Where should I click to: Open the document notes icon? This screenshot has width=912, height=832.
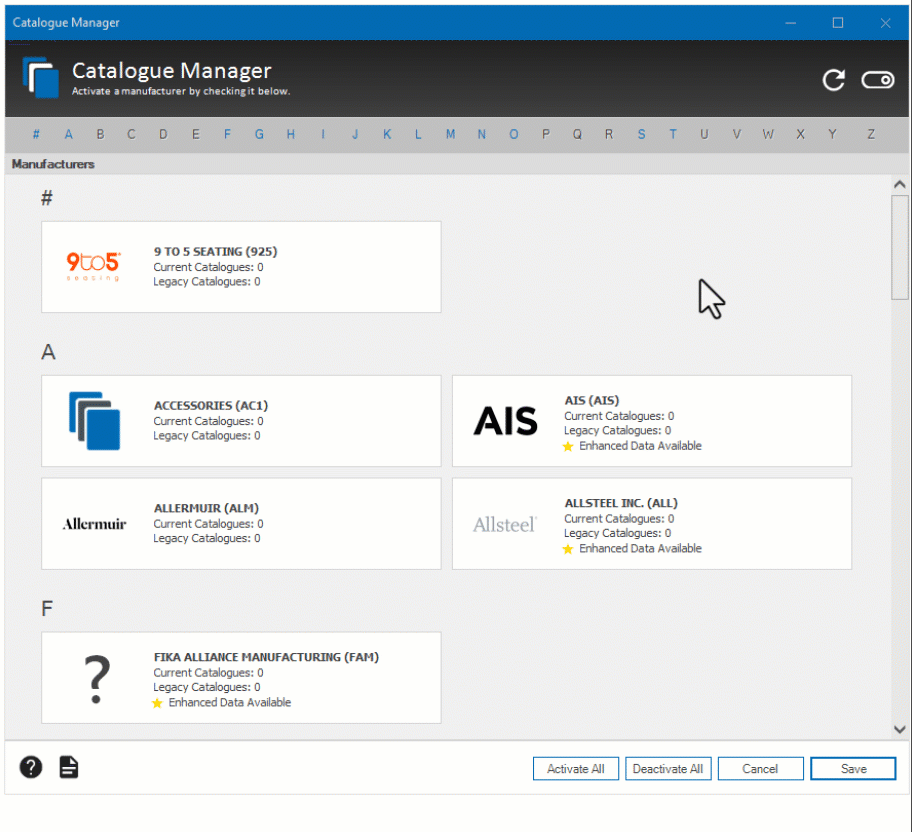click(69, 767)
